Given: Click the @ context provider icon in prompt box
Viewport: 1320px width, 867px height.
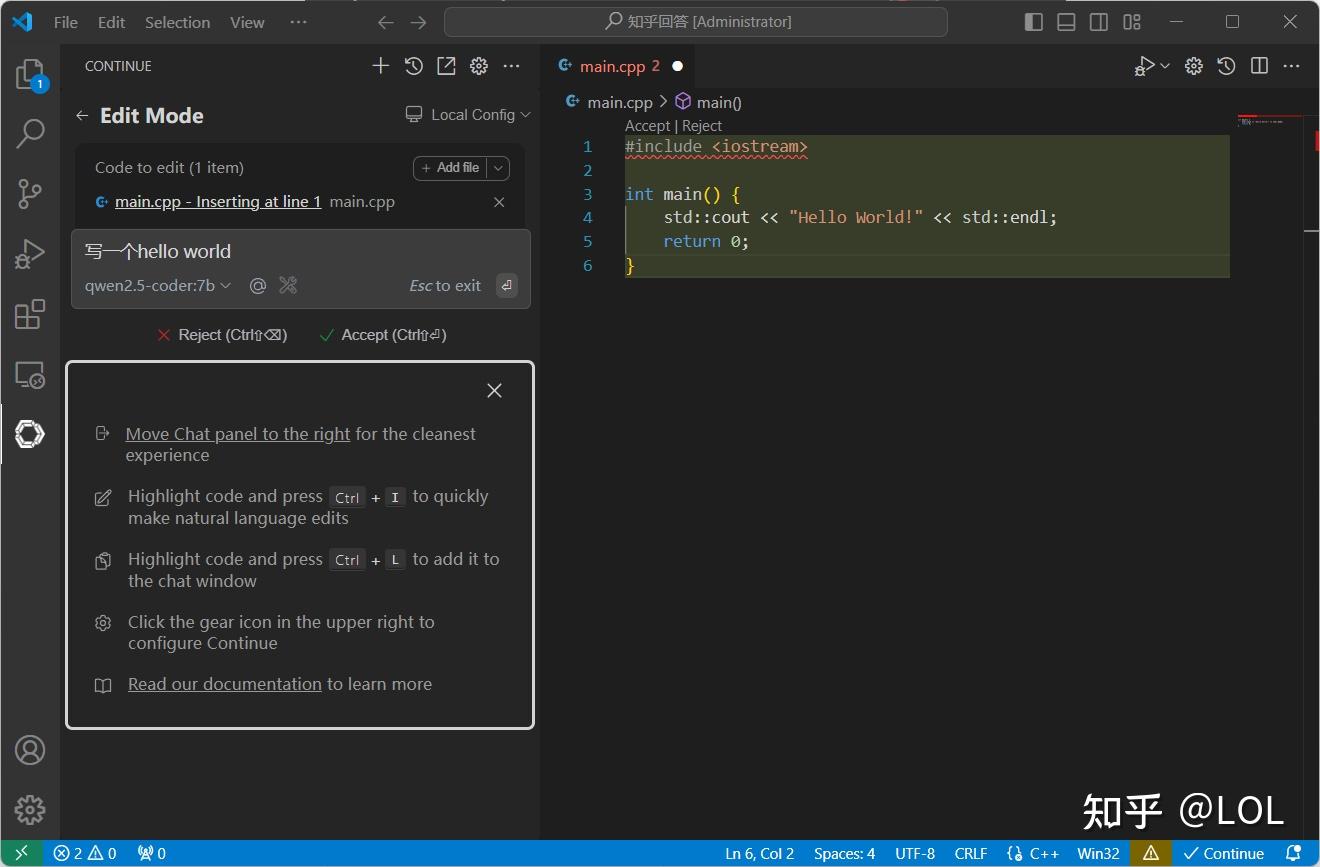Looking at the screenshot, I should coord(258,285).
